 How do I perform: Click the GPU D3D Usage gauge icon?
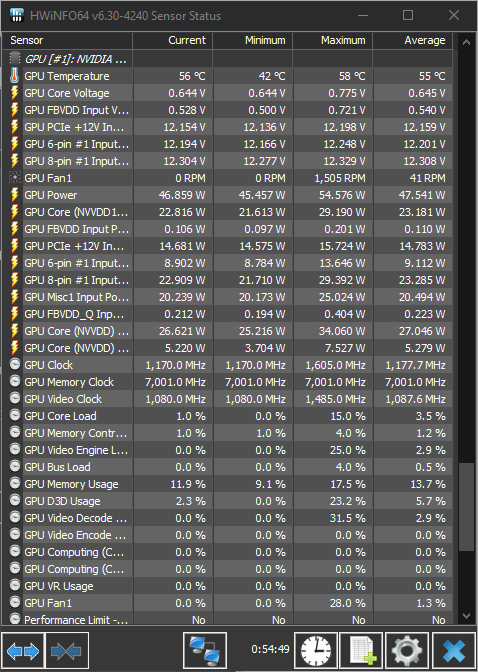[15, 501]
